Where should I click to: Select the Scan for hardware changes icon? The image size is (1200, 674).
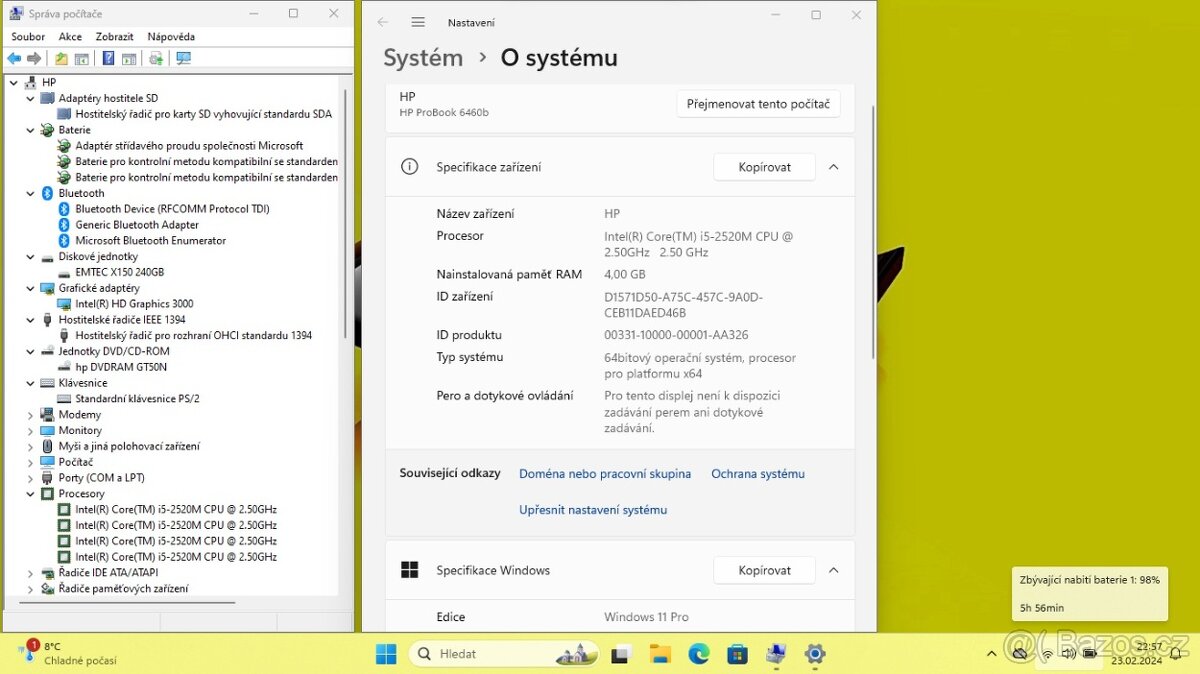pyautogui.click(x=183, y=58)
